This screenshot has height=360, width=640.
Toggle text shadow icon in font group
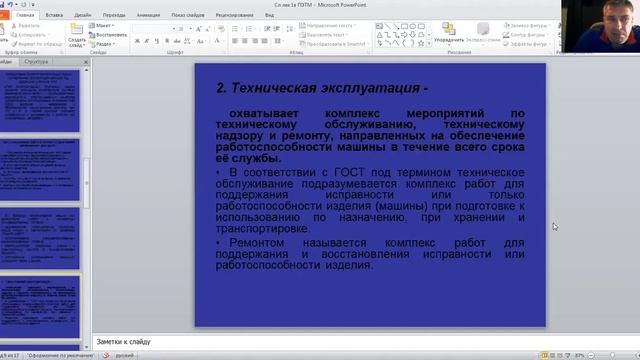tap(167, 41)
